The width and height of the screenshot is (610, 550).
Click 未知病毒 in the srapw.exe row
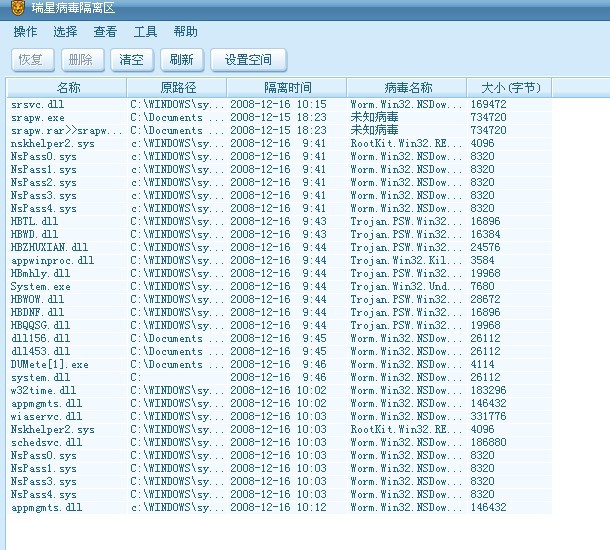(374, 117)
